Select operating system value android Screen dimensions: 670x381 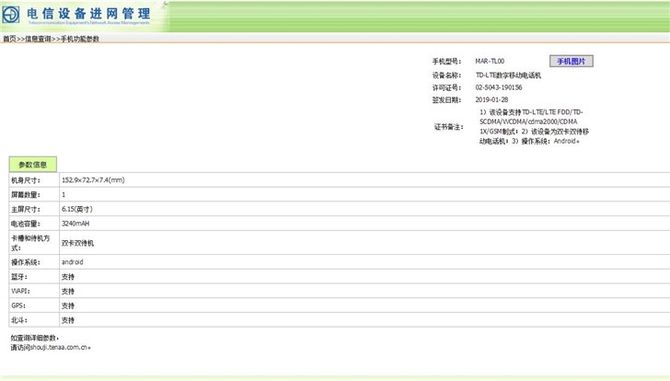(x=72, y=262)
